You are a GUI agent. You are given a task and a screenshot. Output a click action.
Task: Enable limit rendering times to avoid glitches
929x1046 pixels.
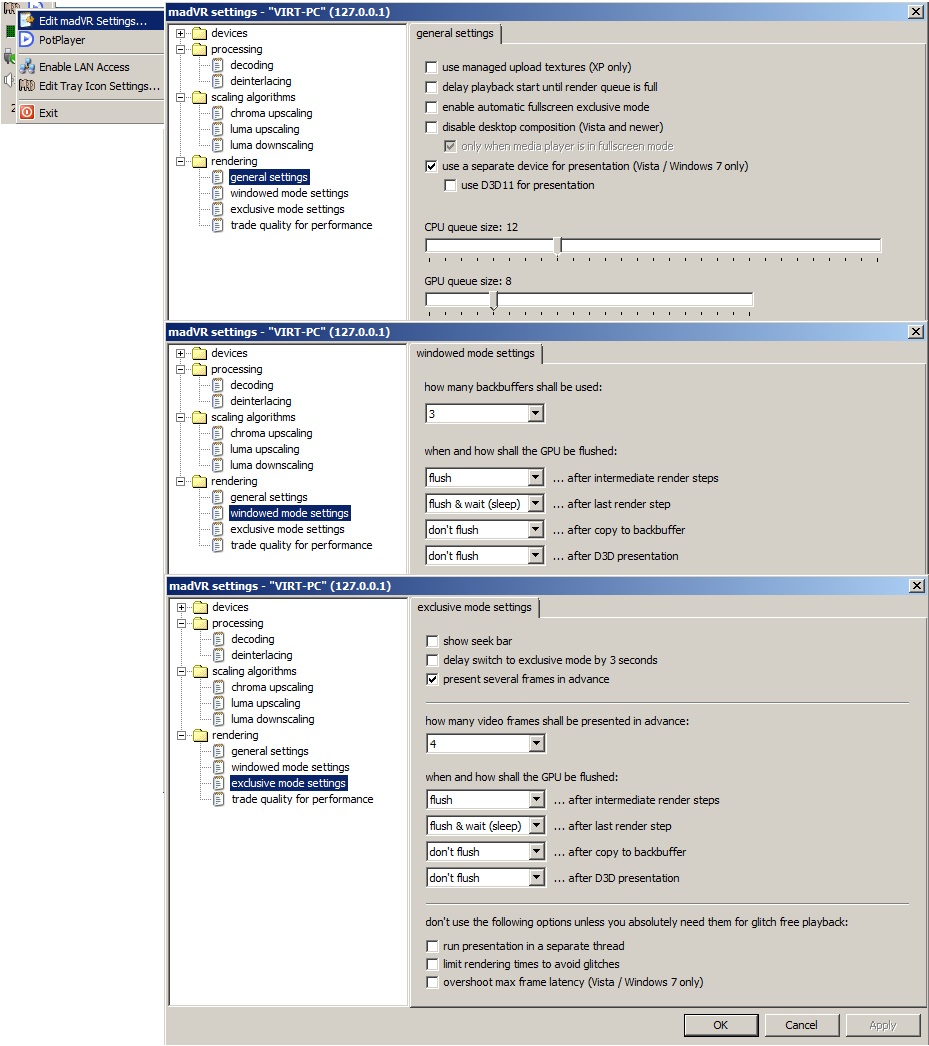coord(432,964)
